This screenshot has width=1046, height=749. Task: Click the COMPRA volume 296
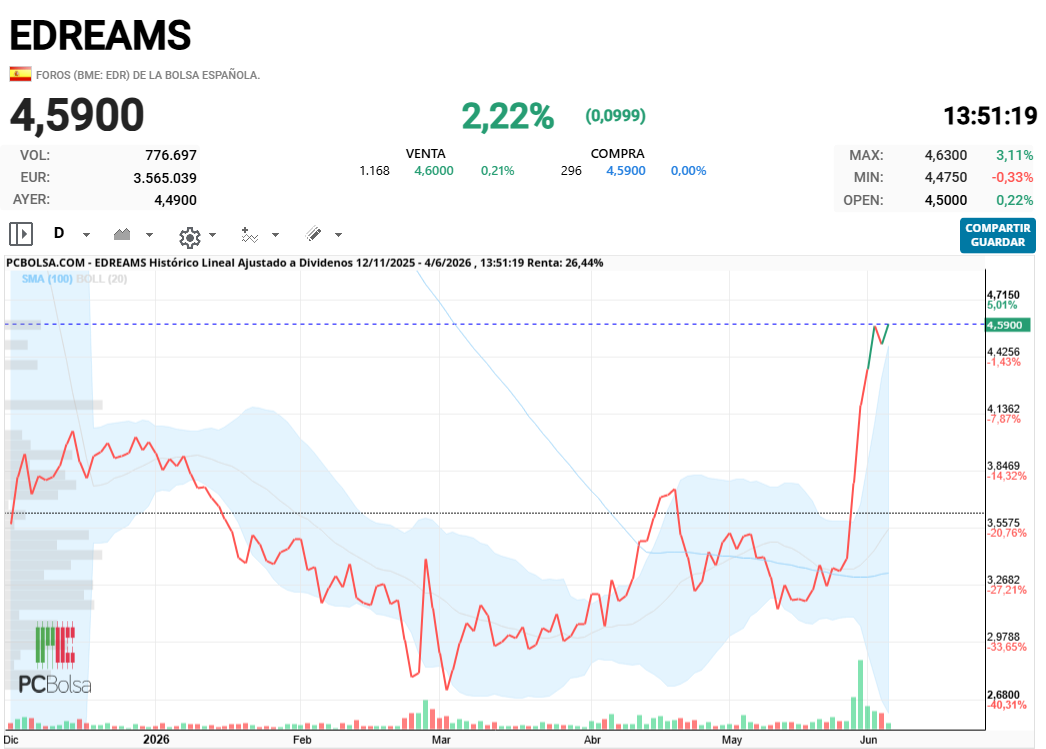click(571, 171)
